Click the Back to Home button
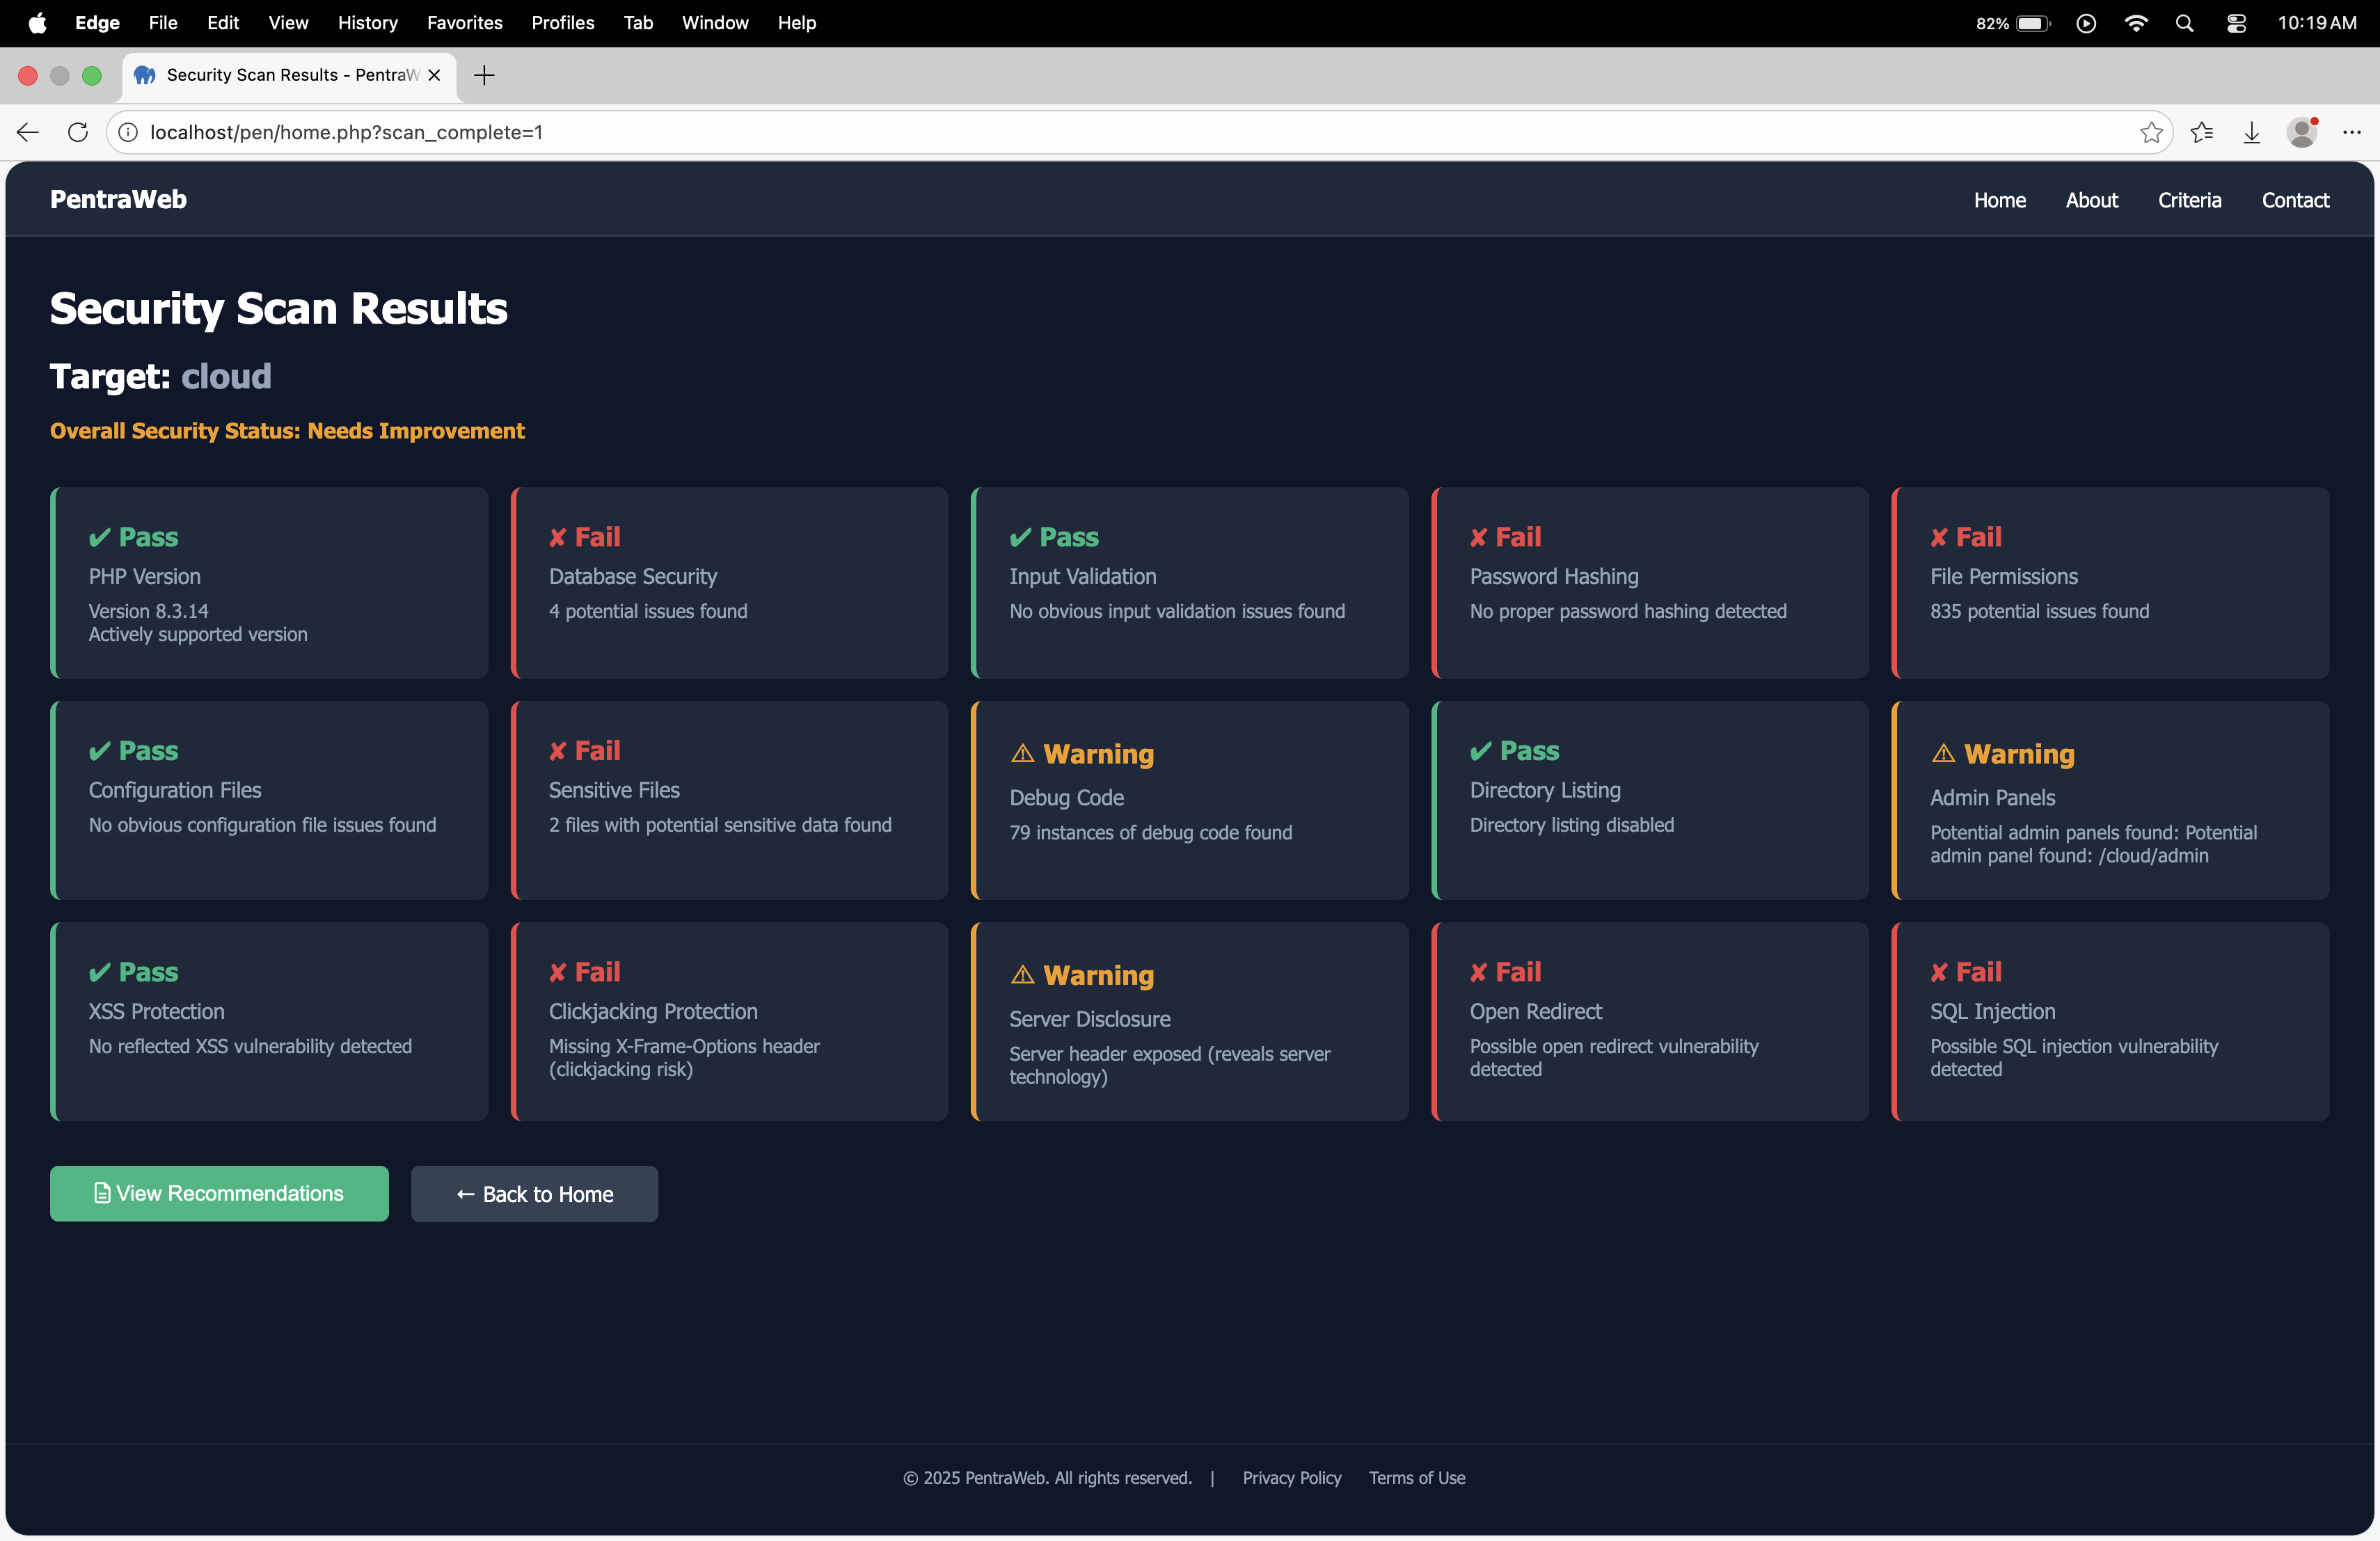 coord(534,1194)
